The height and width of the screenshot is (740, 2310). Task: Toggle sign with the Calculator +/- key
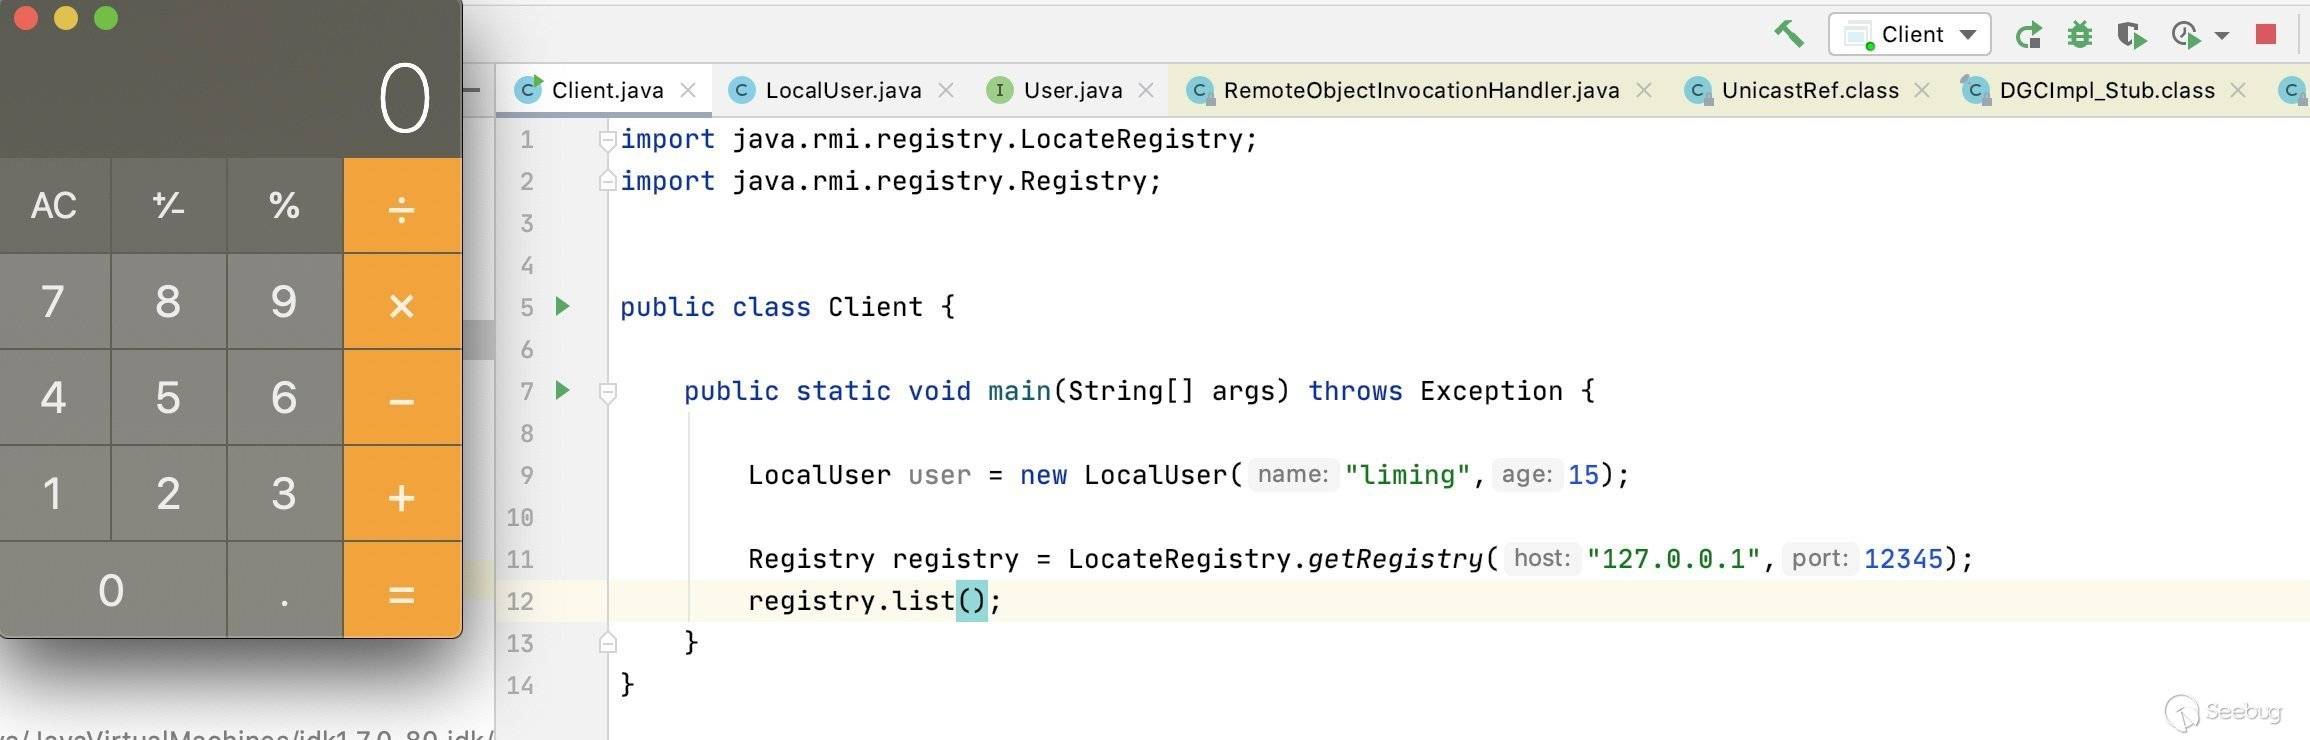pyautogui.click(x=168, y=205)
